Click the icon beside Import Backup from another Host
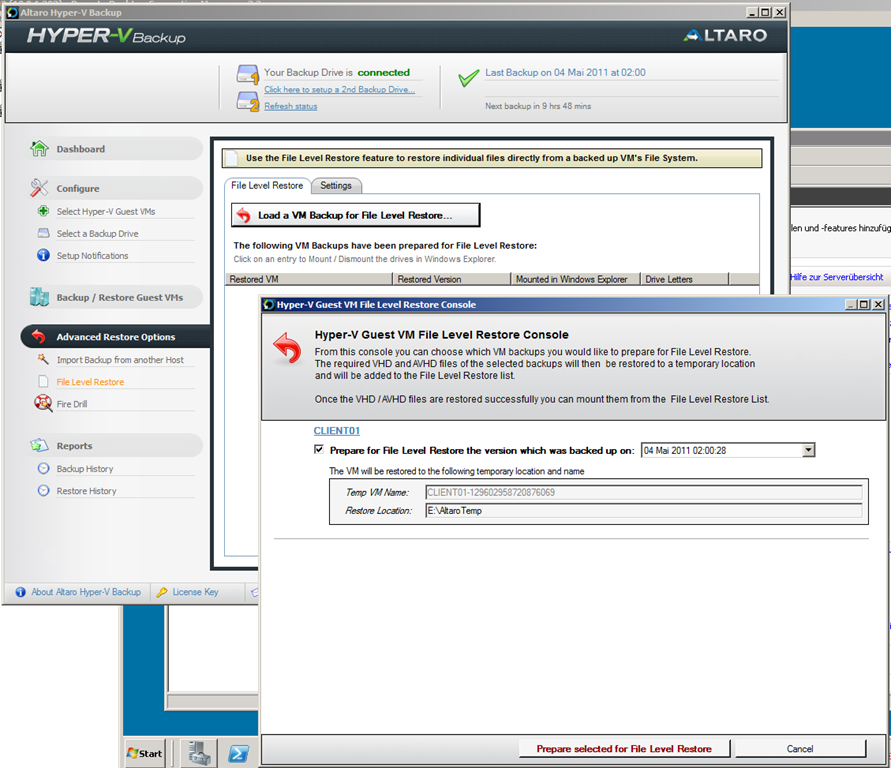The image size is (891, 768). point(43,359)
